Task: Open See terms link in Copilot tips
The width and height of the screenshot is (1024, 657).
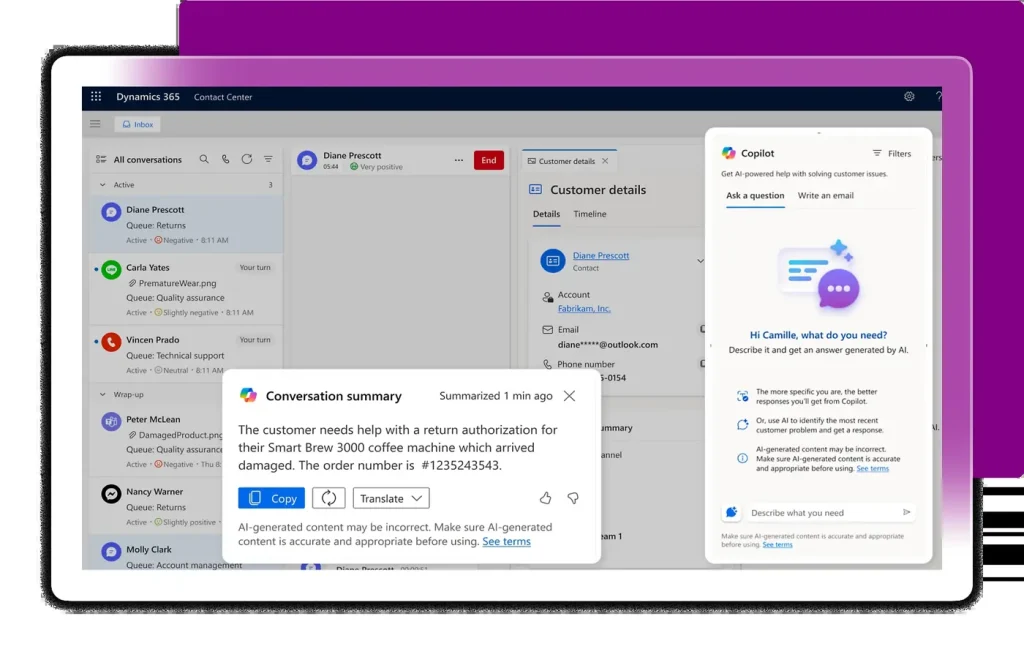Action: [x=872, y=468]
